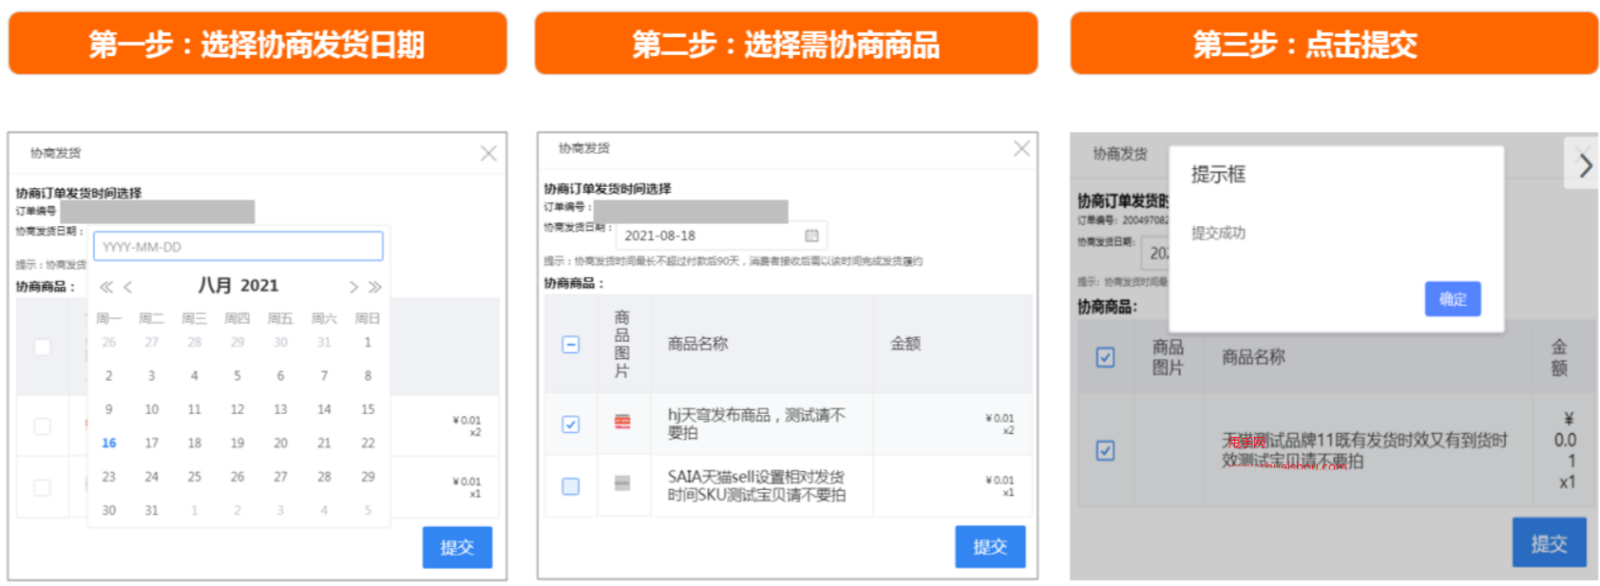Image resolution: width=1600 pixels, height=586 pixels.
Task: Click red product thumbnail for hj天穹 item
Action: [x=622, y=422]
